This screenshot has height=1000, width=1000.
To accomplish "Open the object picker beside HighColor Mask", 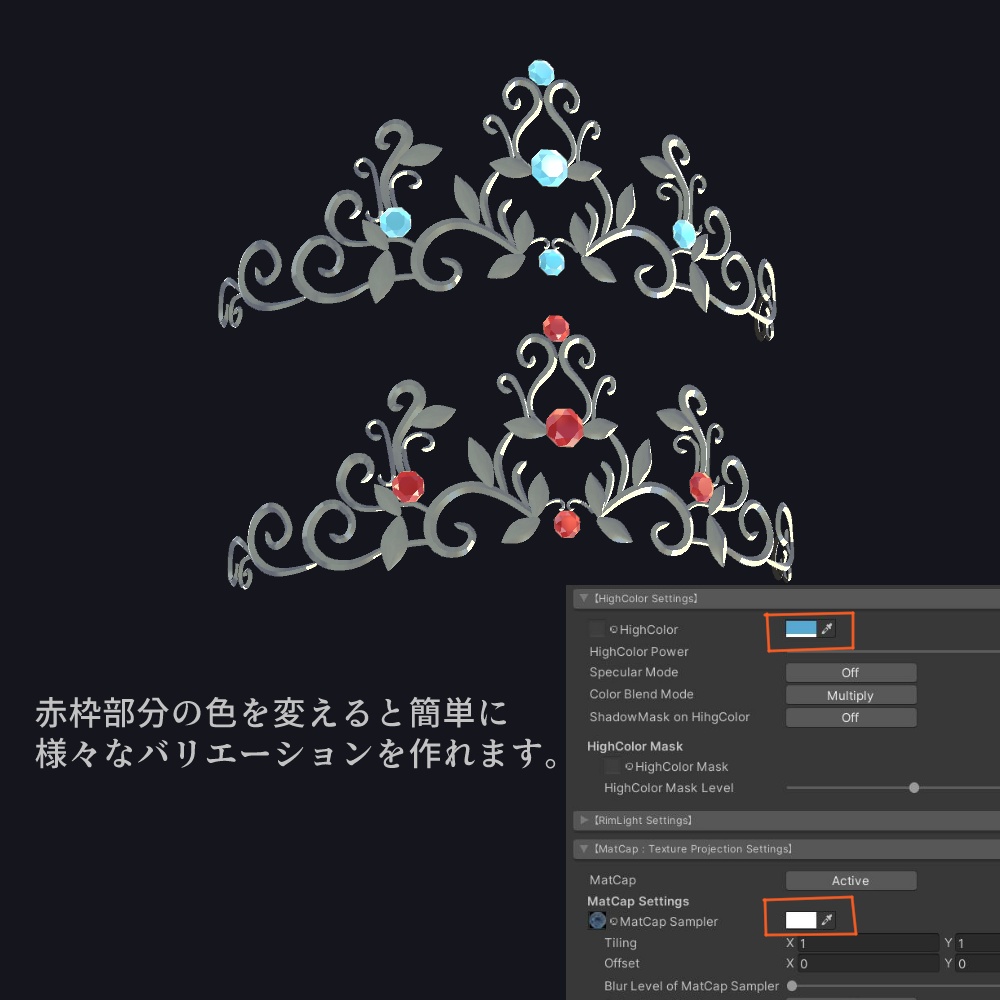I will click(x=628, y=766).
